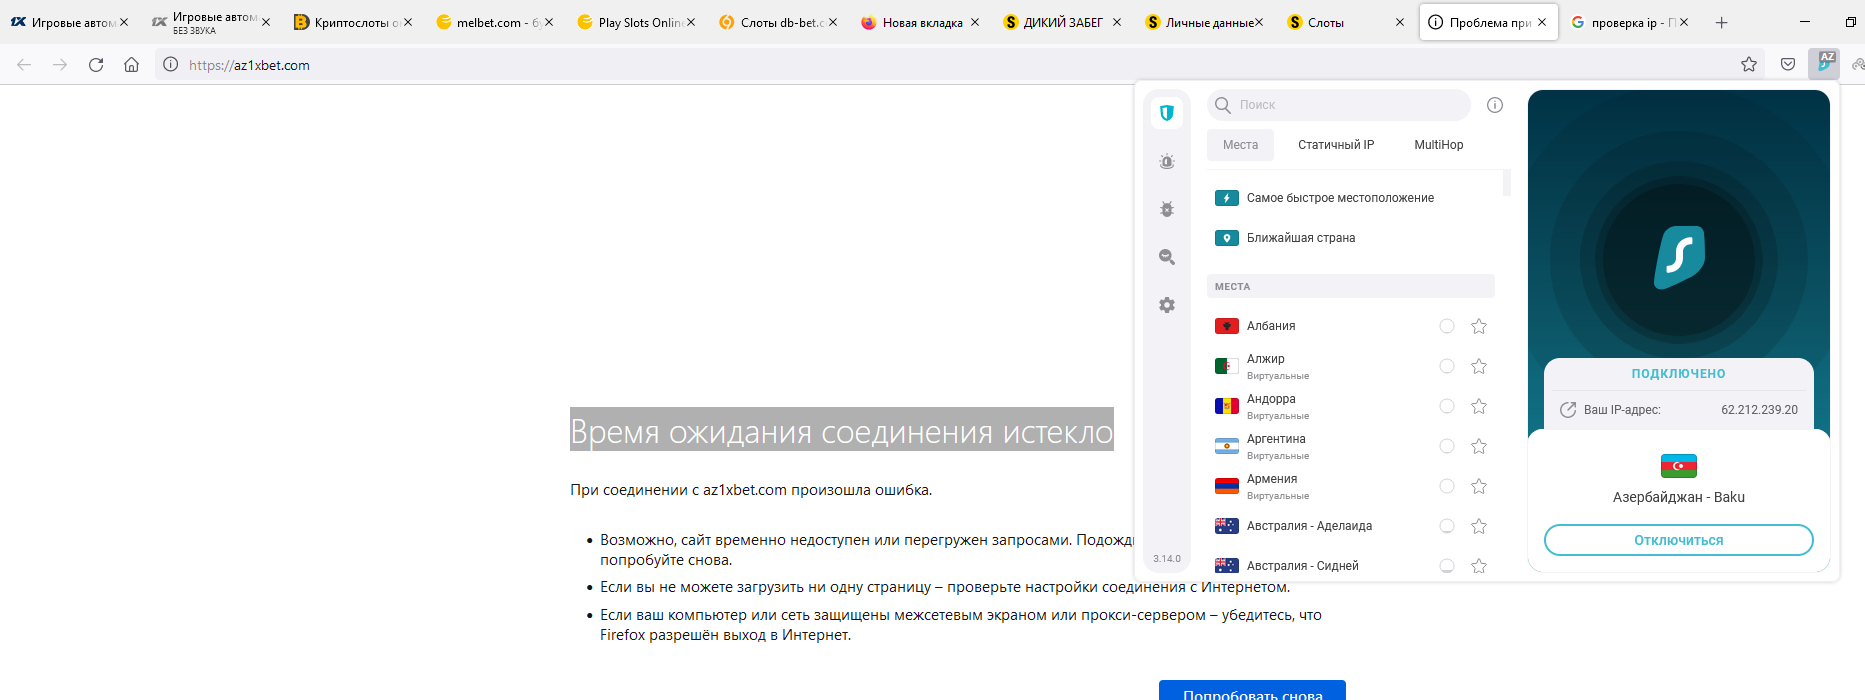Select the Албания radio circle

(x=1447, y=326)
